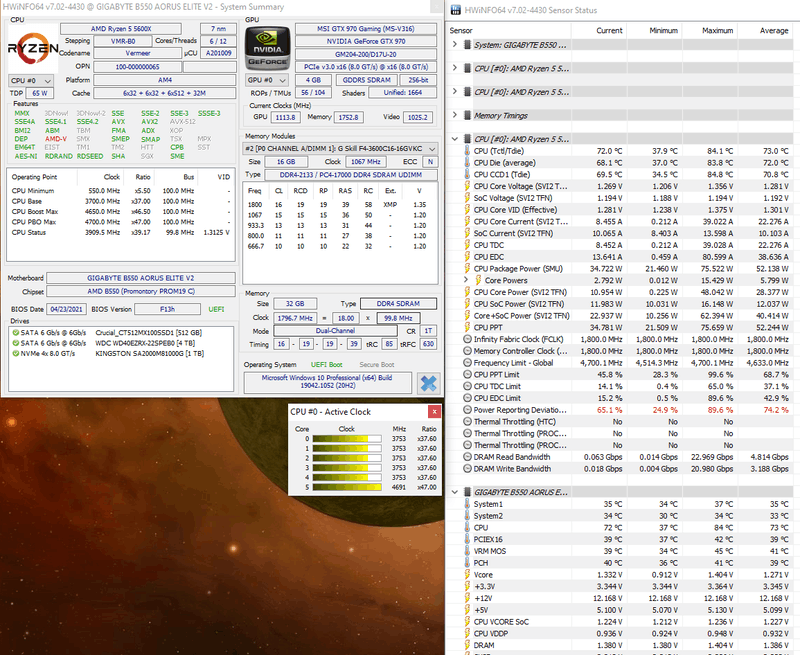Click circle icon beside DRAM Write Bandwidth
The height and width of the screenshot is (655, 800).
click(467, 469)
